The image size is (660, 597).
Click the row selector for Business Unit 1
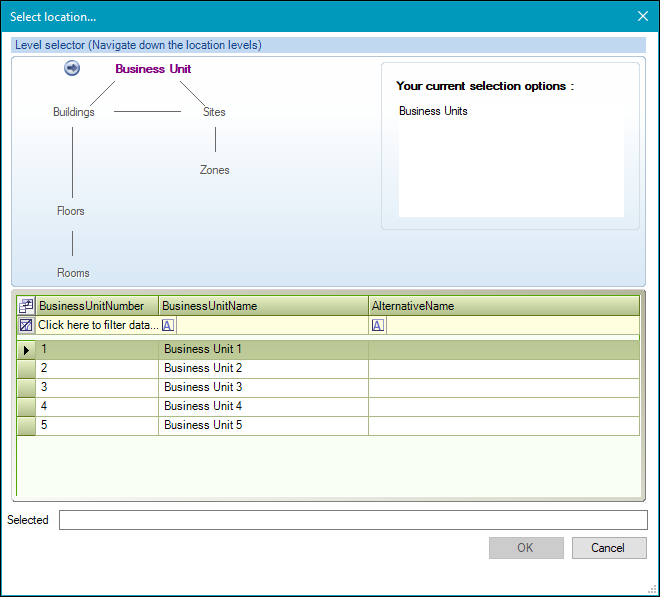[x=26, y=350]
